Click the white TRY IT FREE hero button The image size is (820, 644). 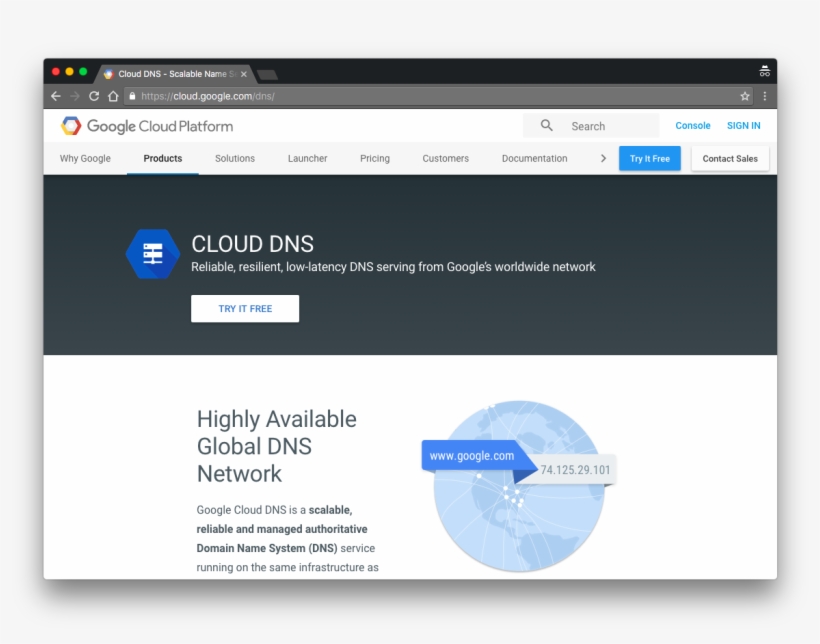tap(245, 309)
